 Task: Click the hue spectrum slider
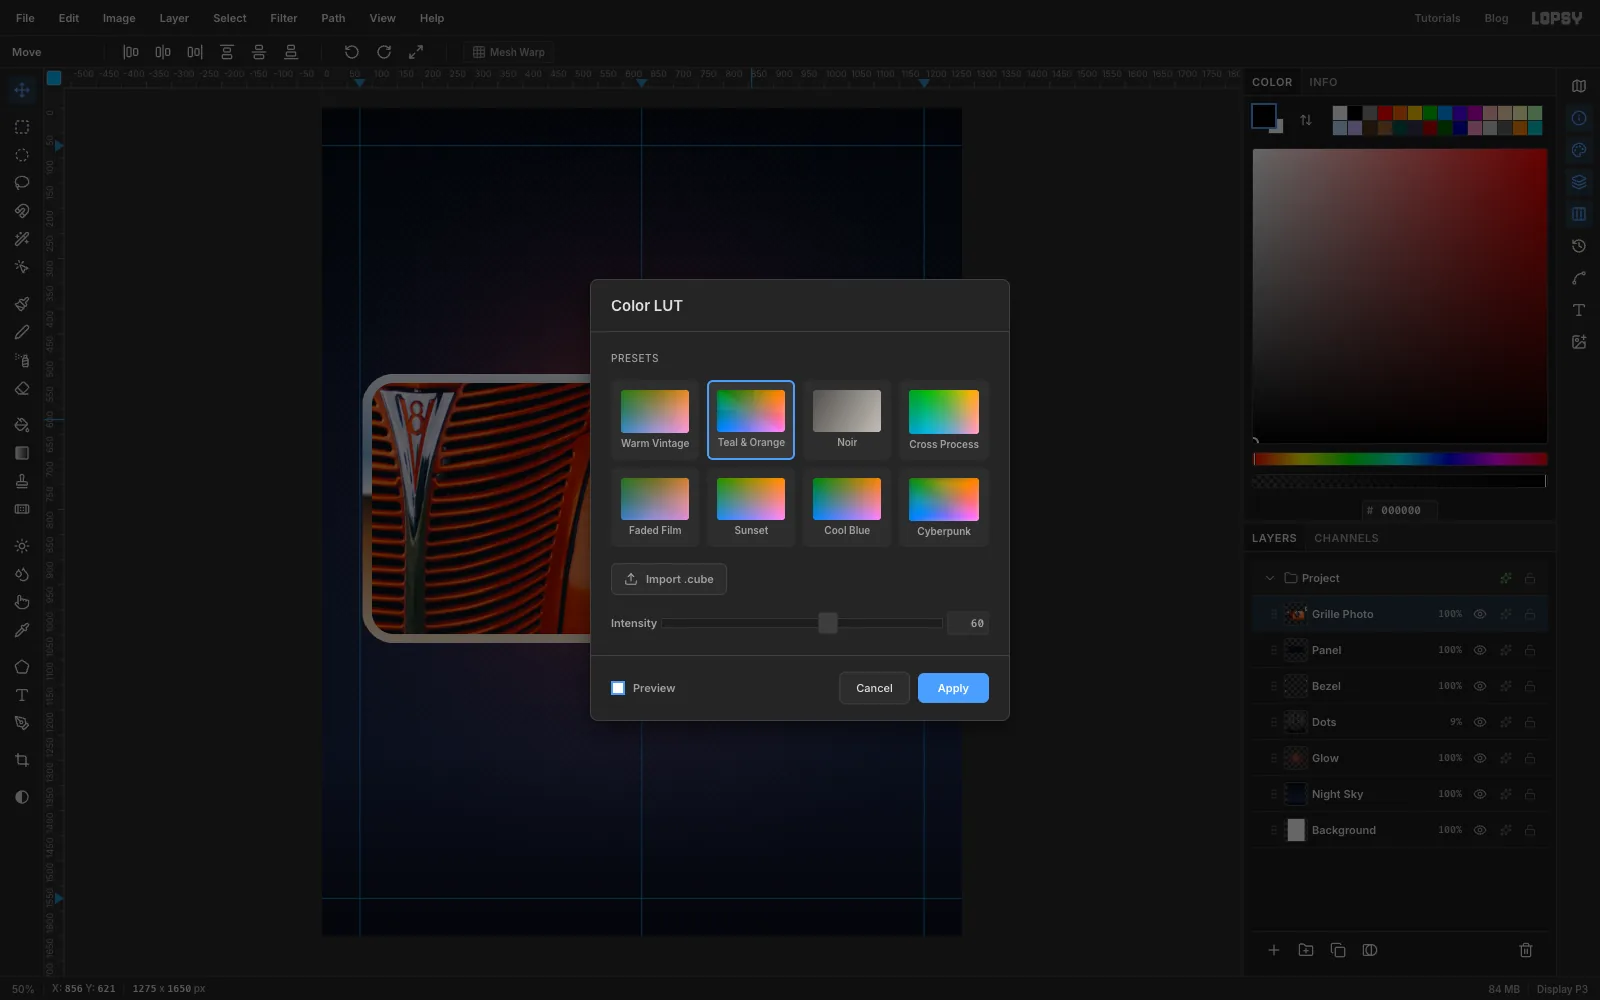(x=1400, y=459)
